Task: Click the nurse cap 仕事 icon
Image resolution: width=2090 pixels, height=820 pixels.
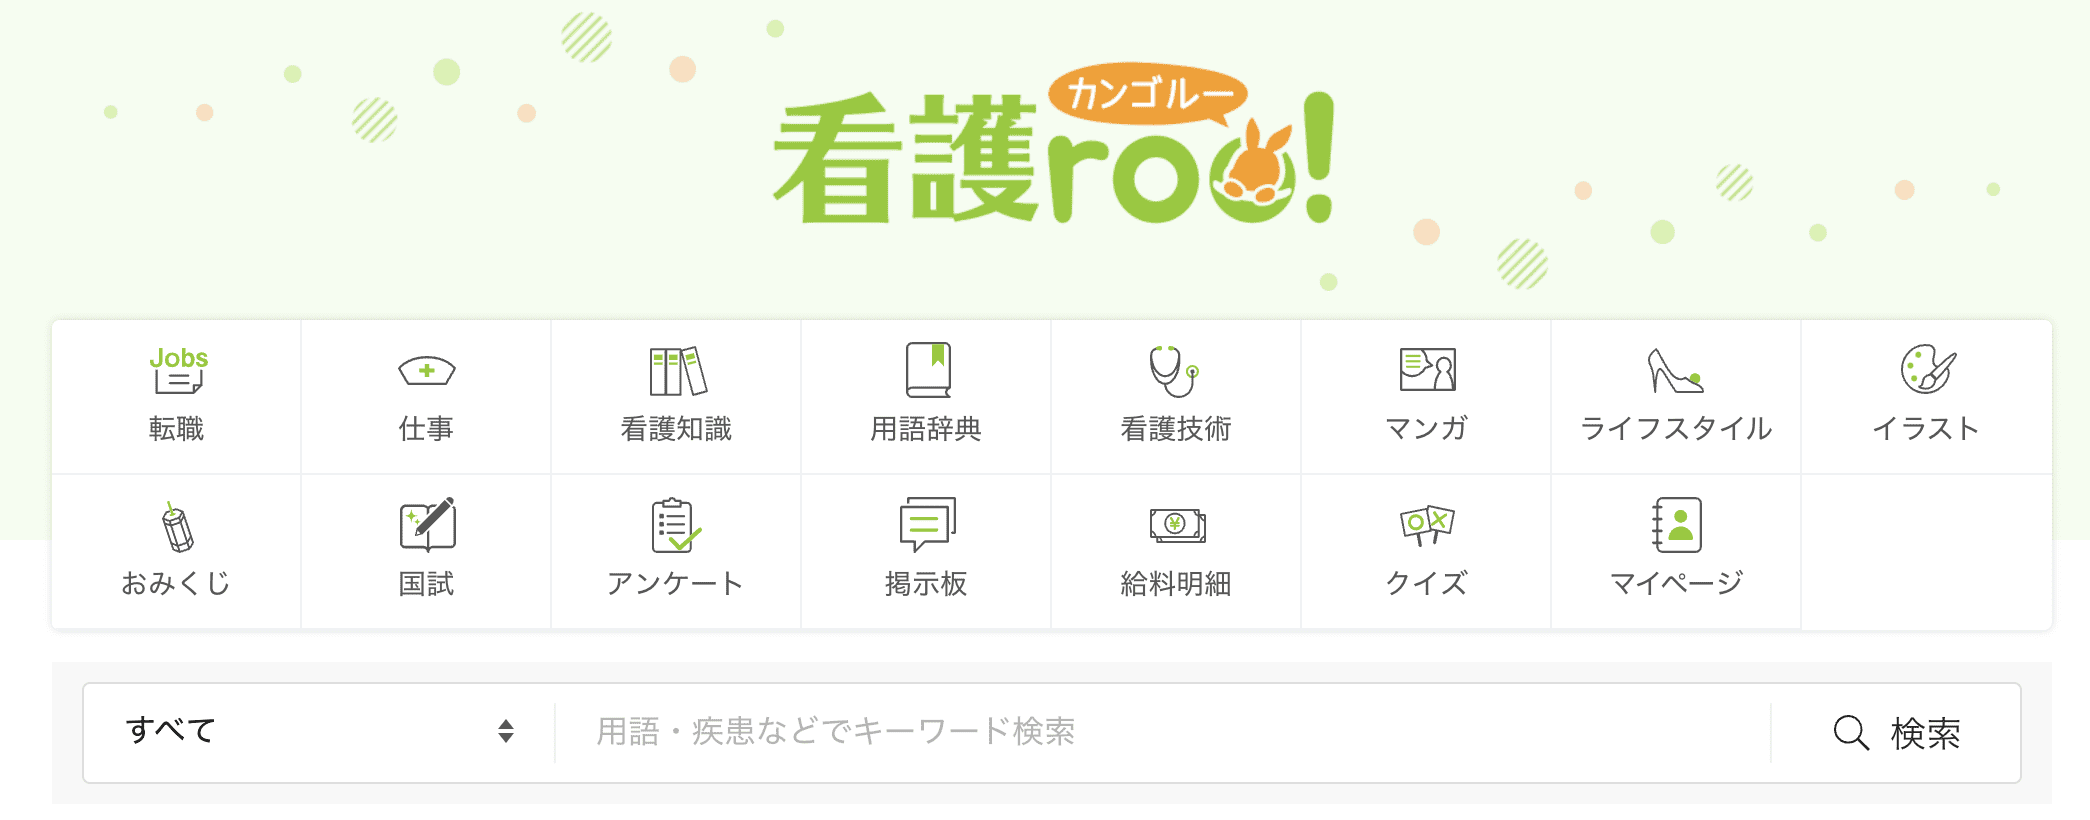Action: tap(427, 371)
